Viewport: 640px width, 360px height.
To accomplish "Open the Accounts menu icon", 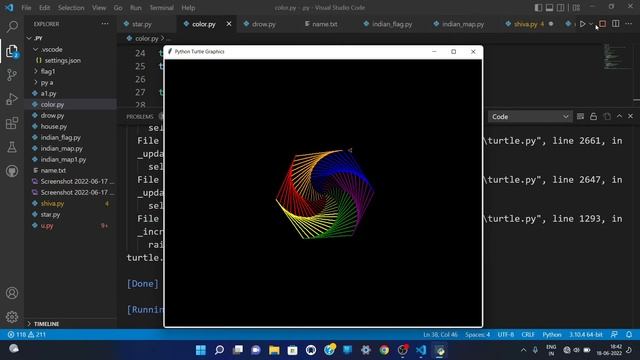I will tap(12, 293).
